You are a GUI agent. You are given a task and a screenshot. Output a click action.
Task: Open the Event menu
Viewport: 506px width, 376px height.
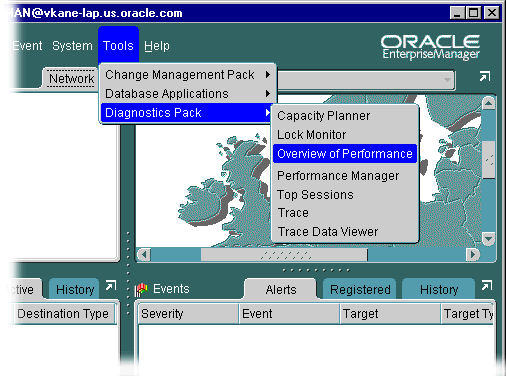(27, 46)
